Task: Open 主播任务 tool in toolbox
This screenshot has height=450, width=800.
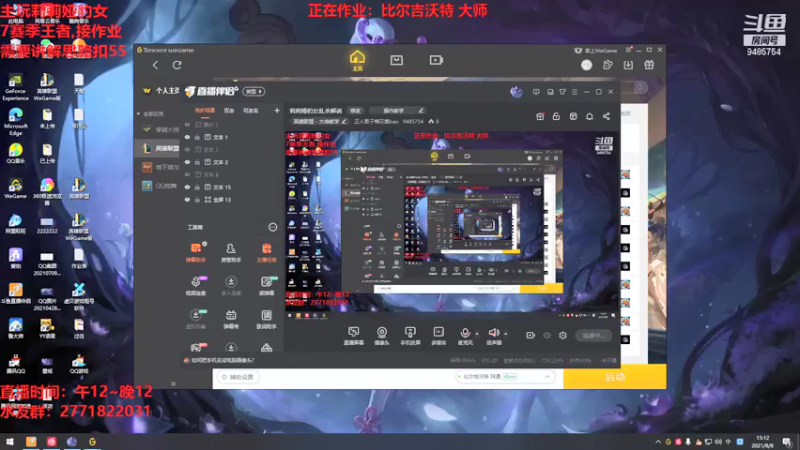Action: click(x=266, y=252)
